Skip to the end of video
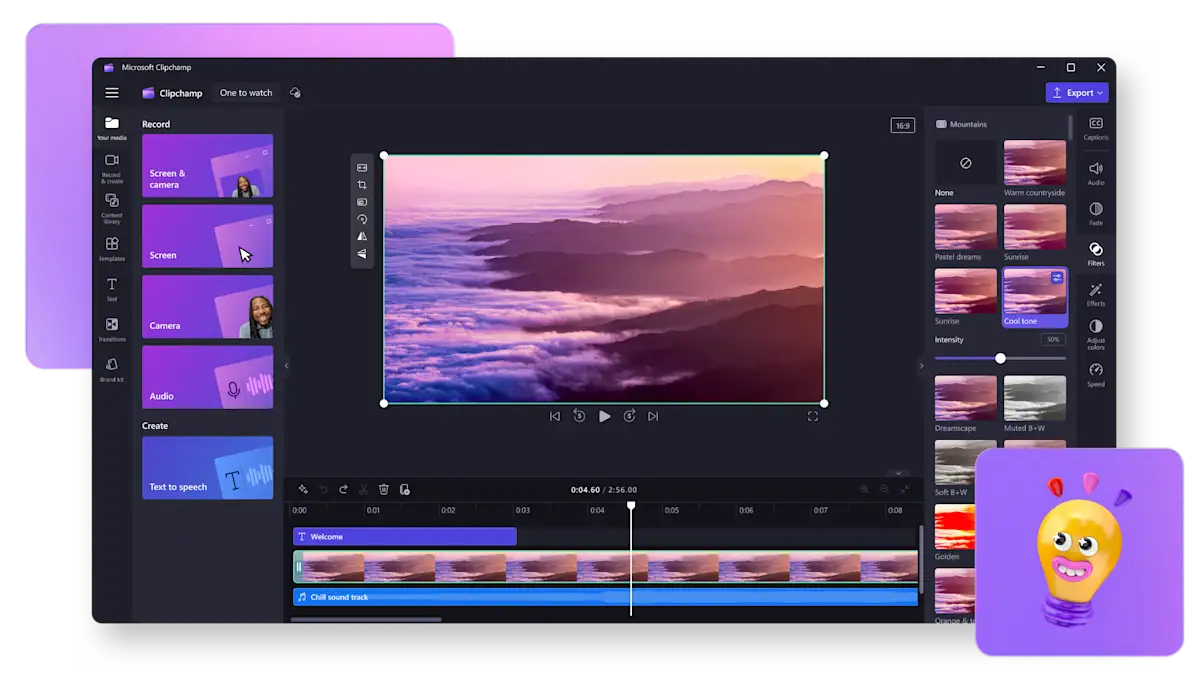Viewport: 1200px width, 680px height. pyautogui.click(x=653, y=416)
